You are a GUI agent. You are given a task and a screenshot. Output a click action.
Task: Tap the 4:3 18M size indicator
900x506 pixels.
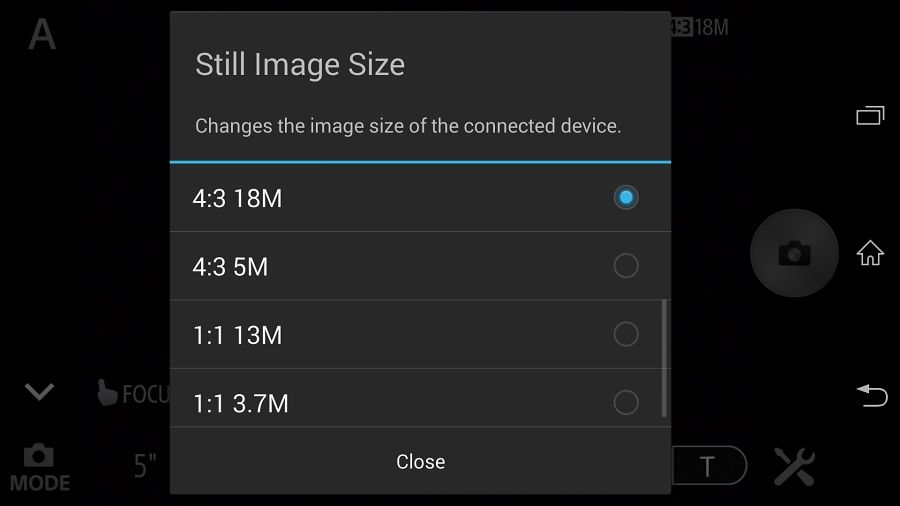(700, 27)
